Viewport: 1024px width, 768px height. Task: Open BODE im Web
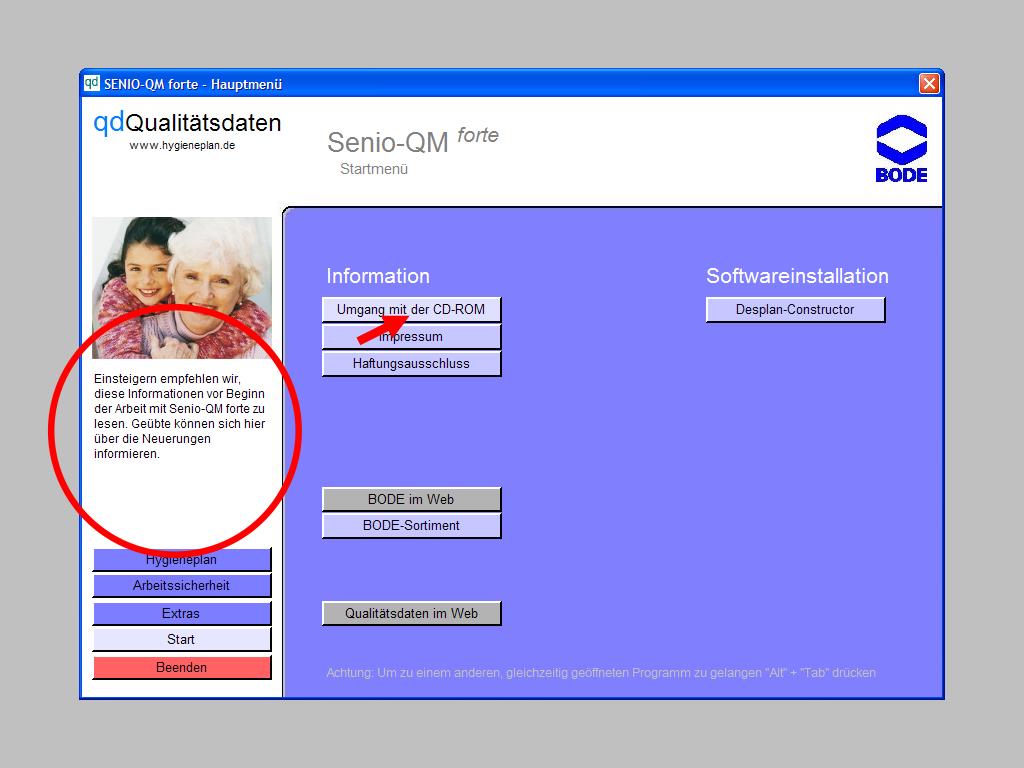click(x=411, y=500)
